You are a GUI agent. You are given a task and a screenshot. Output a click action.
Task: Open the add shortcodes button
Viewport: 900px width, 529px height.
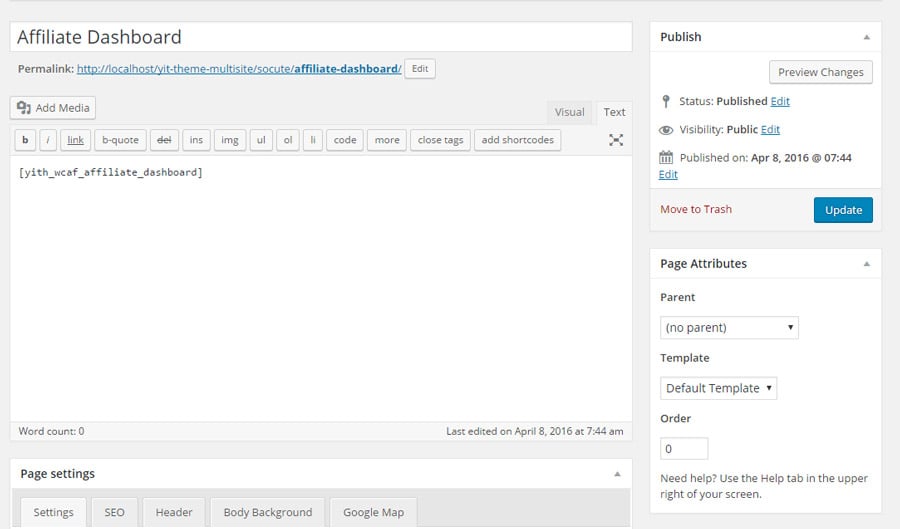click(518, 140)
